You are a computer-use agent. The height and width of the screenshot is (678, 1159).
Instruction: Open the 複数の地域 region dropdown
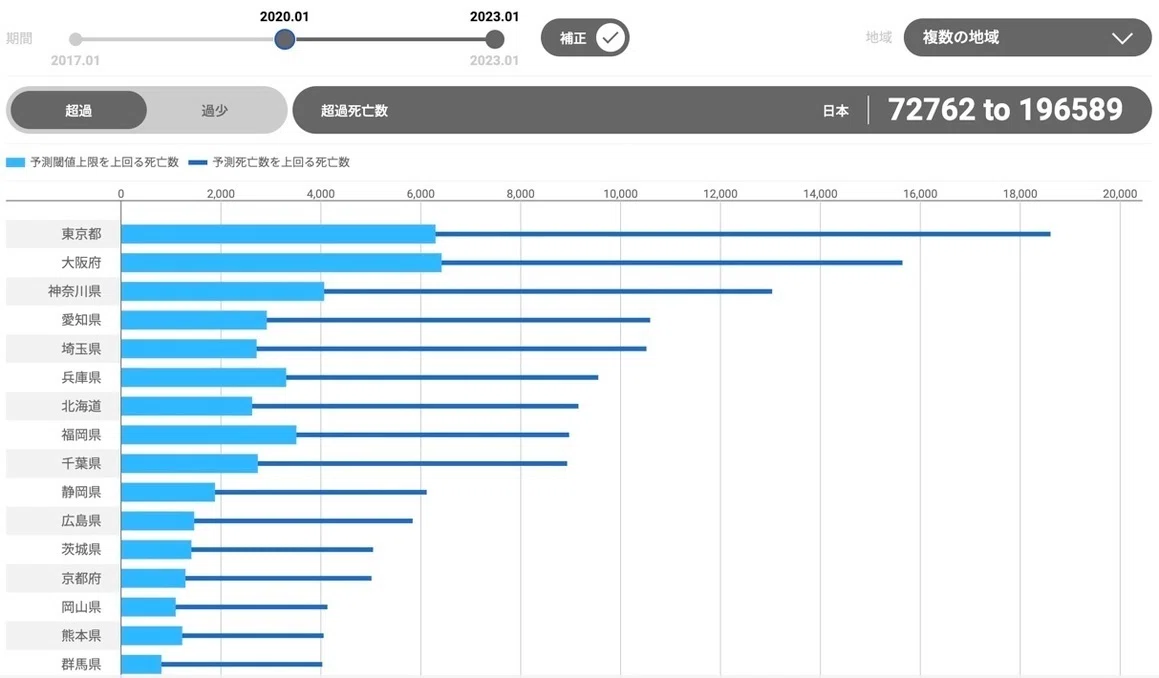click(1027, 38)
